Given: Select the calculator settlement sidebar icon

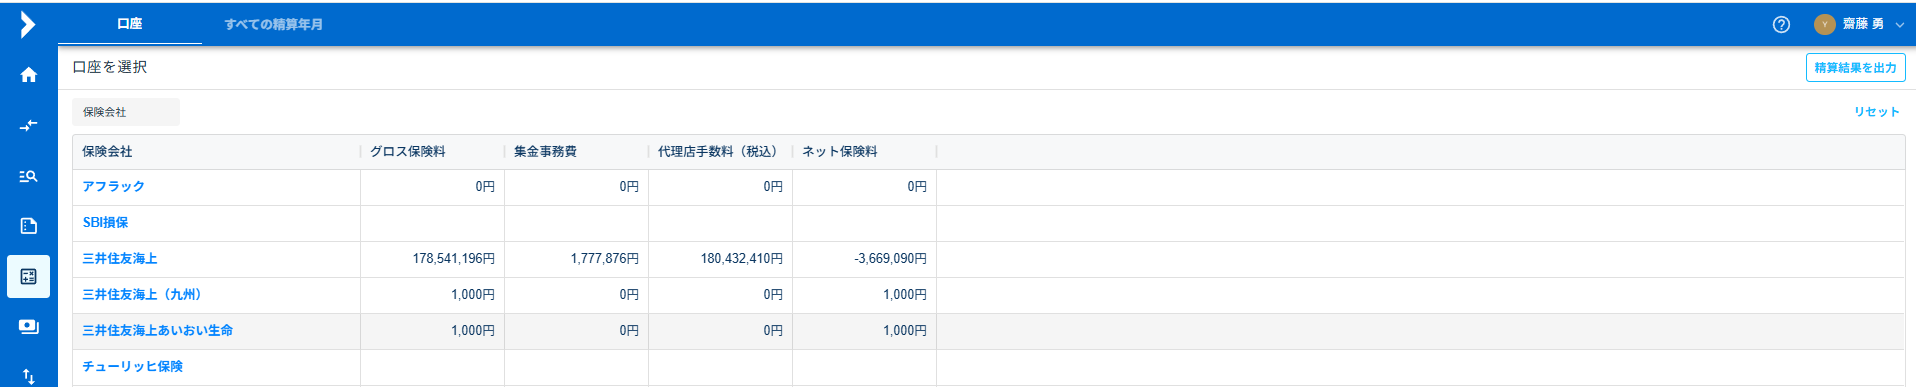Looking at the screenshot, I should (28, 276).
